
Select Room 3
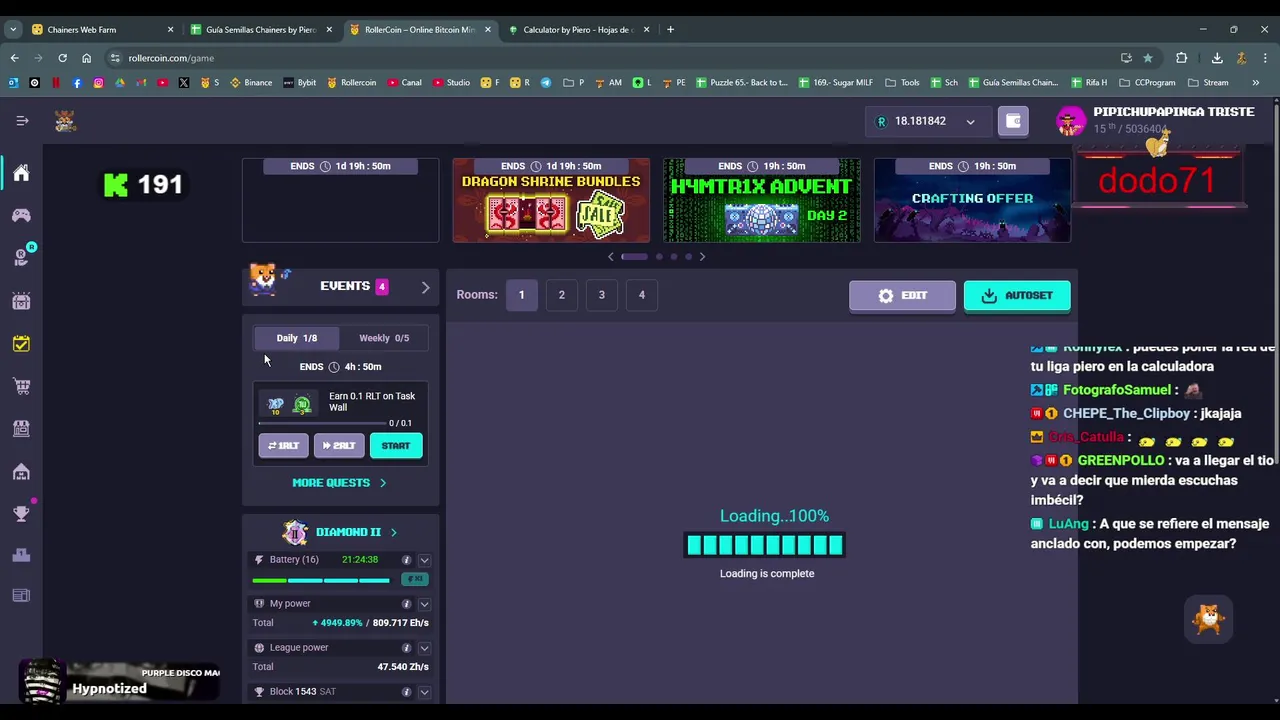click(601, 295)
